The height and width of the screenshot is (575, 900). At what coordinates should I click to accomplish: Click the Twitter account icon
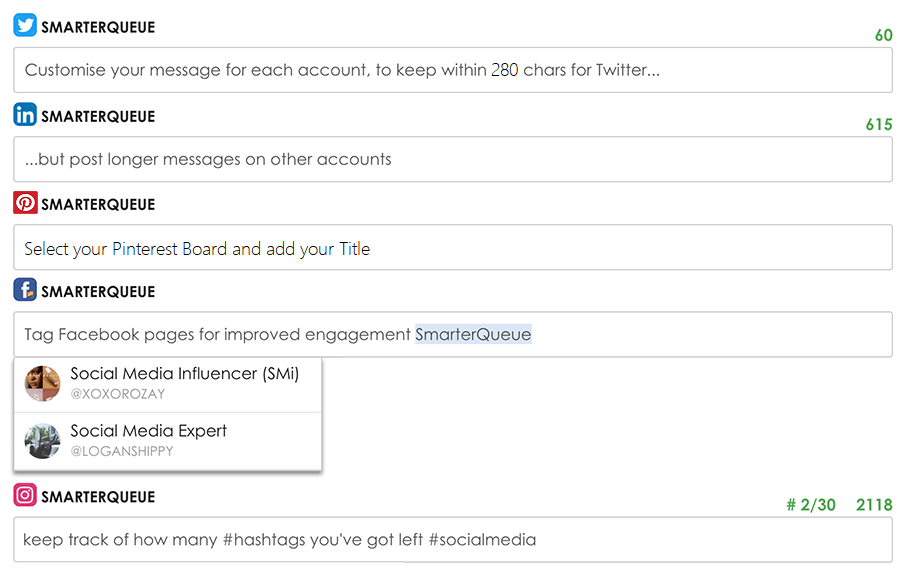pos(25,25)
